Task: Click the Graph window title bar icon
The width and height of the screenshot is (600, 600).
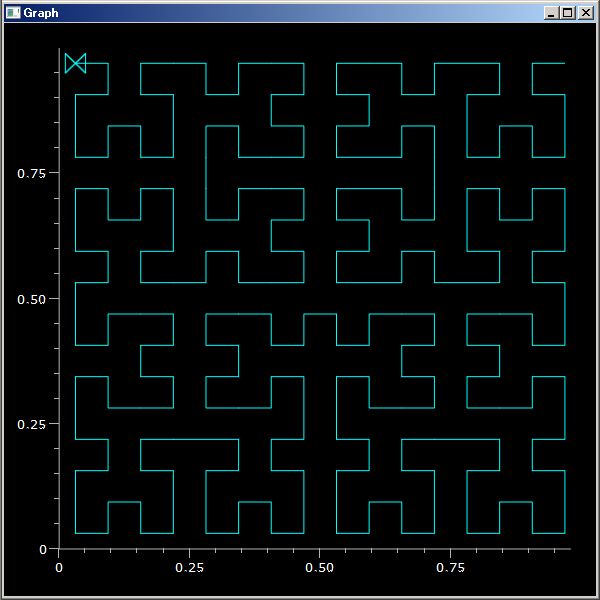Action: [13, 13]
